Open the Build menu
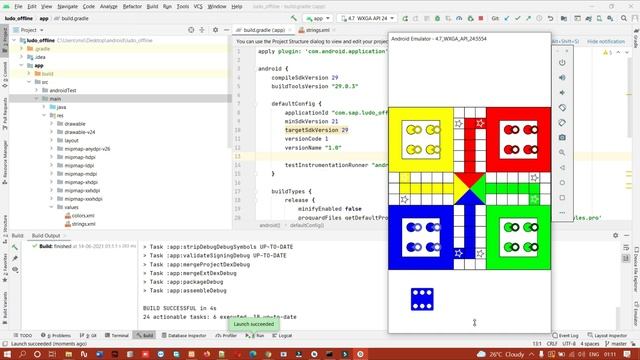The image size is (640, 360). point(152,7)
